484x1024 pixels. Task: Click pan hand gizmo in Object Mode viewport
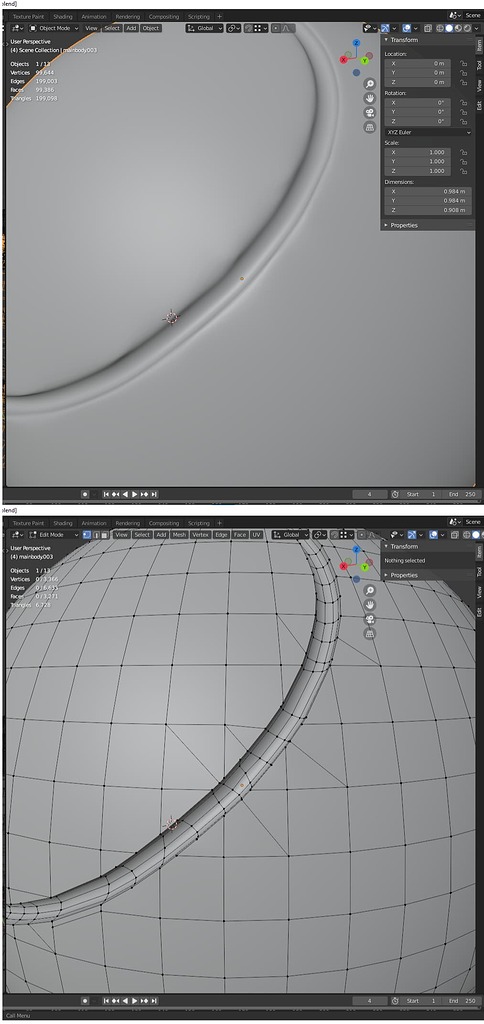[x=370, y=98]
